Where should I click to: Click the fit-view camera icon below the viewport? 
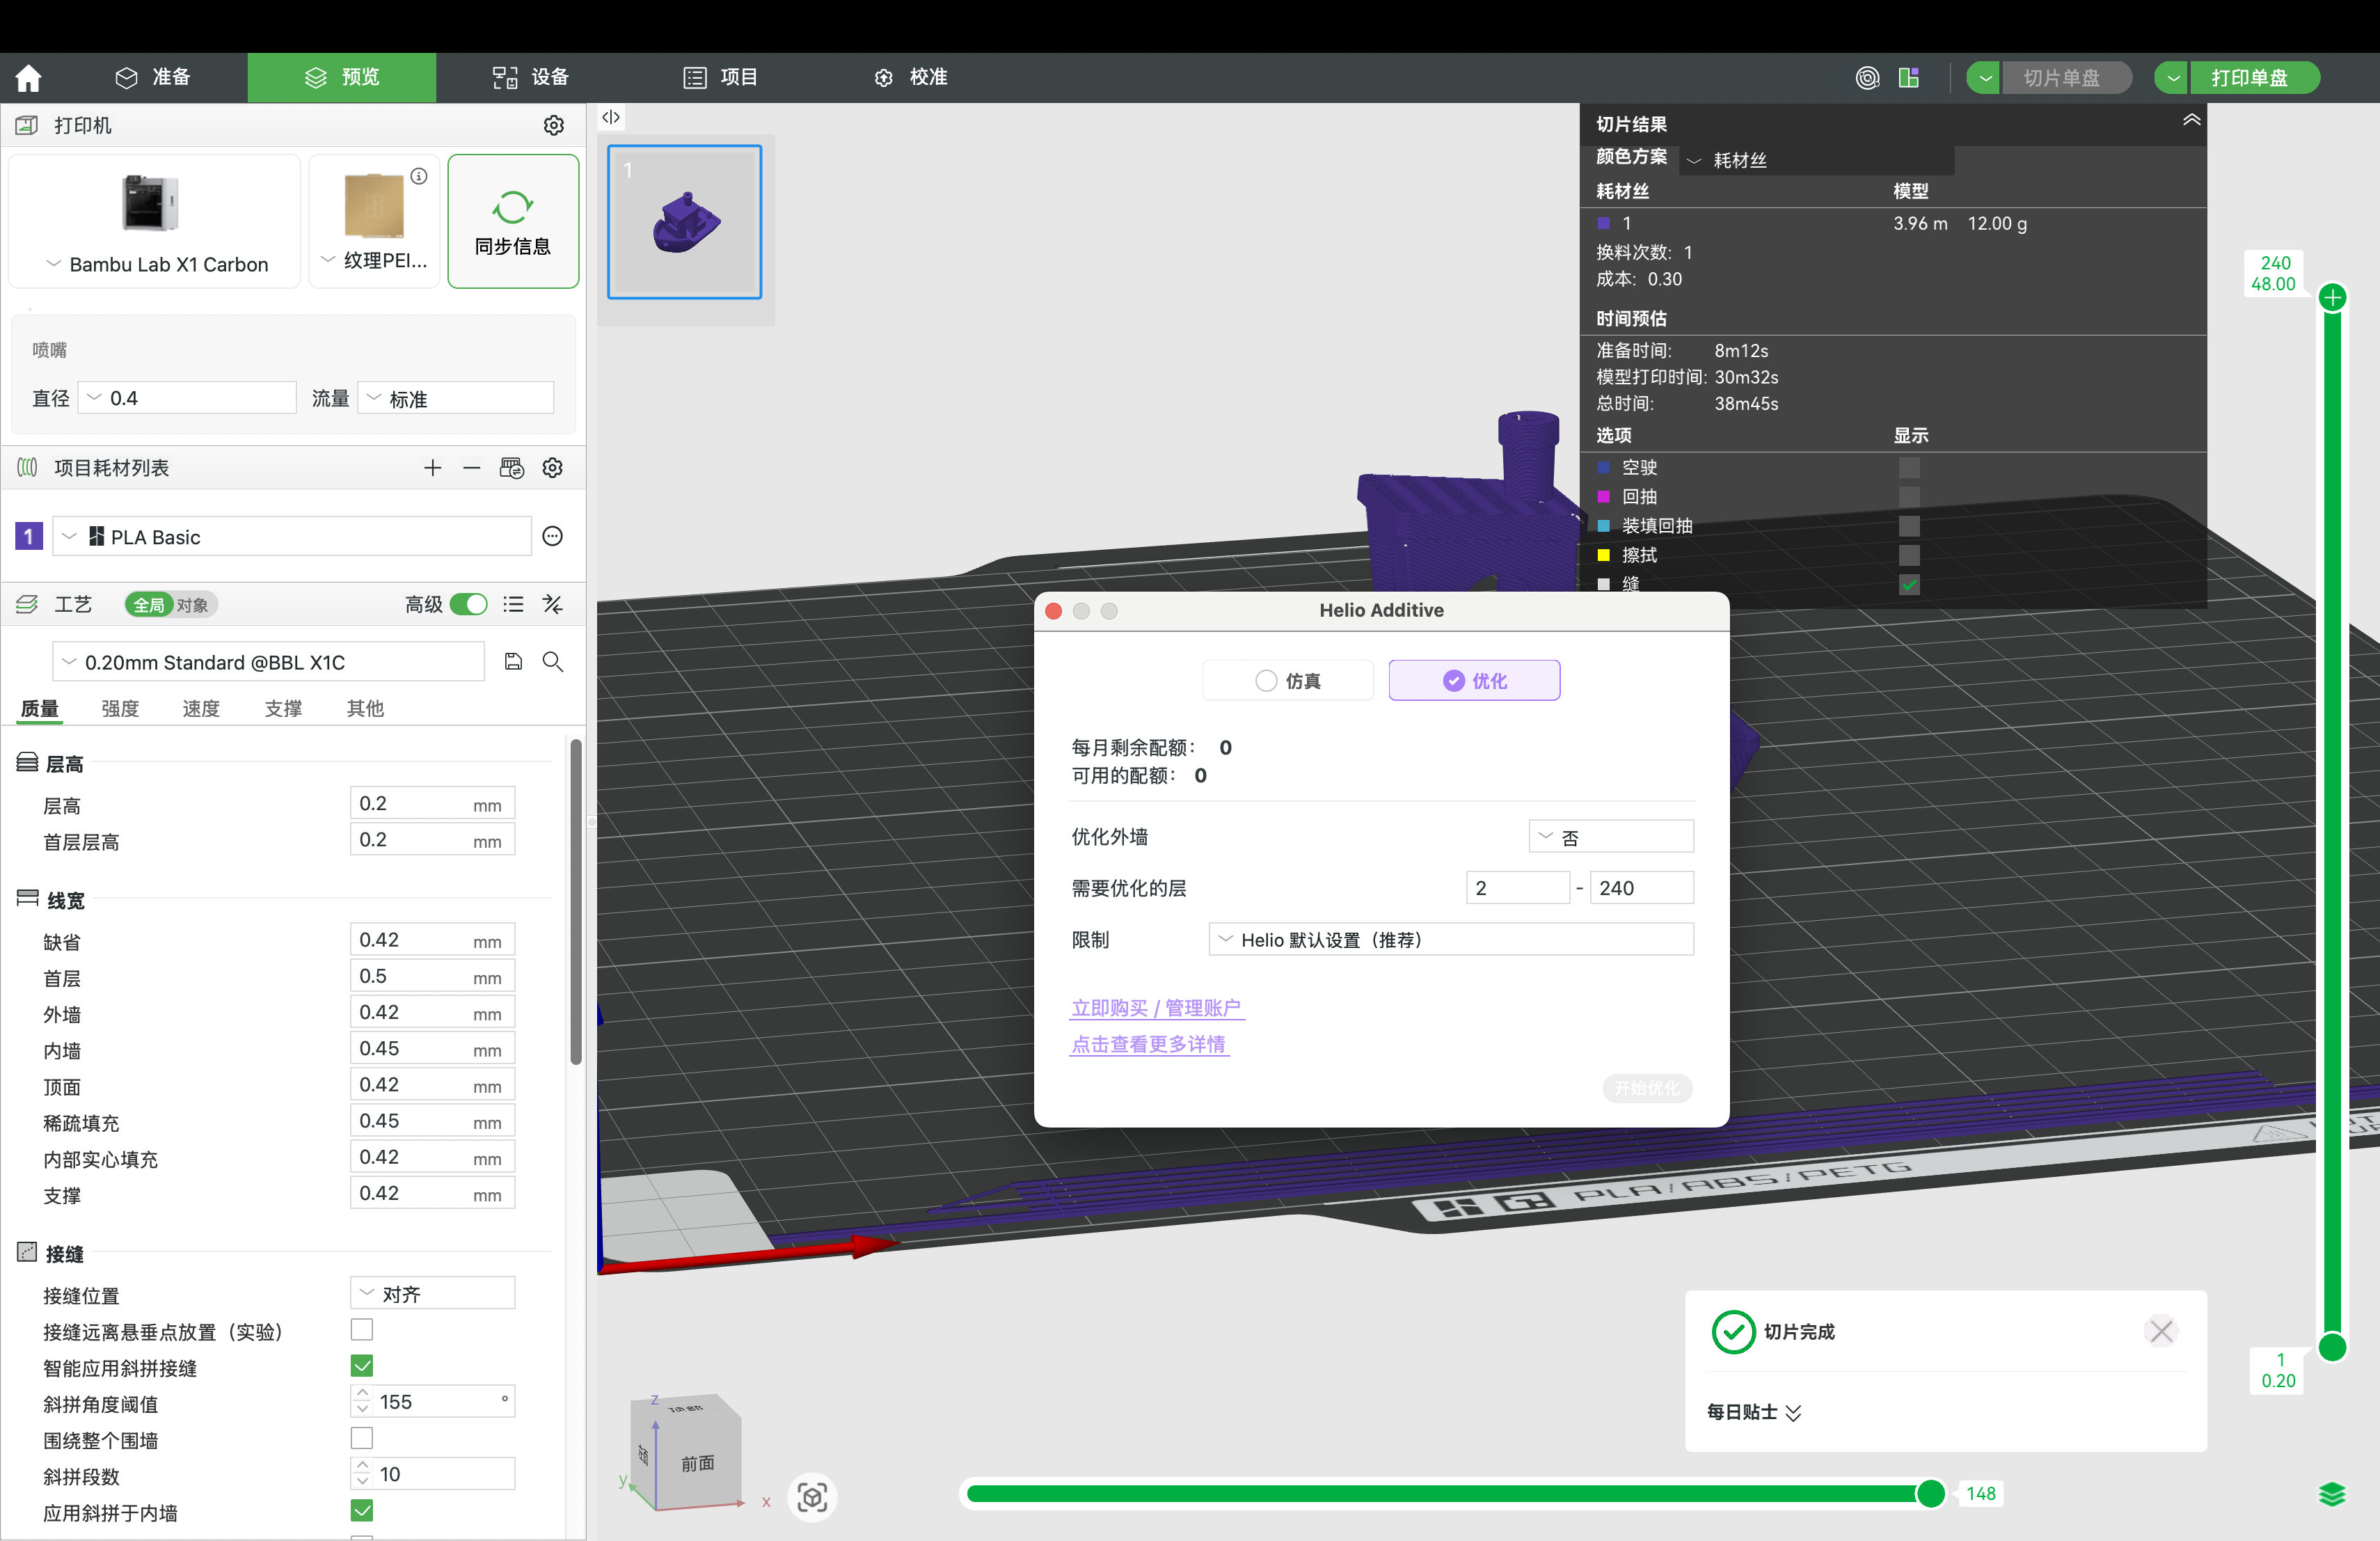coord(812,1497)
